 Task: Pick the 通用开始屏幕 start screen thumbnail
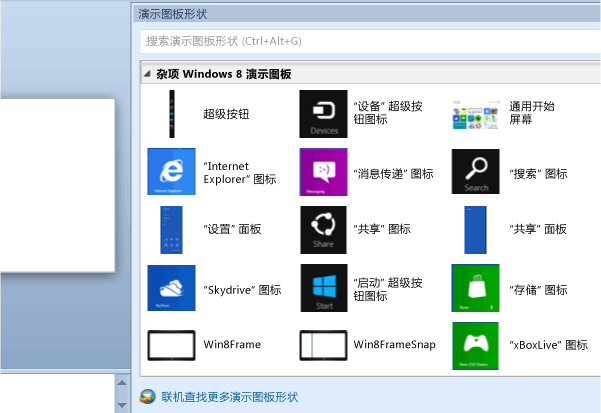[x=475, y=115]
